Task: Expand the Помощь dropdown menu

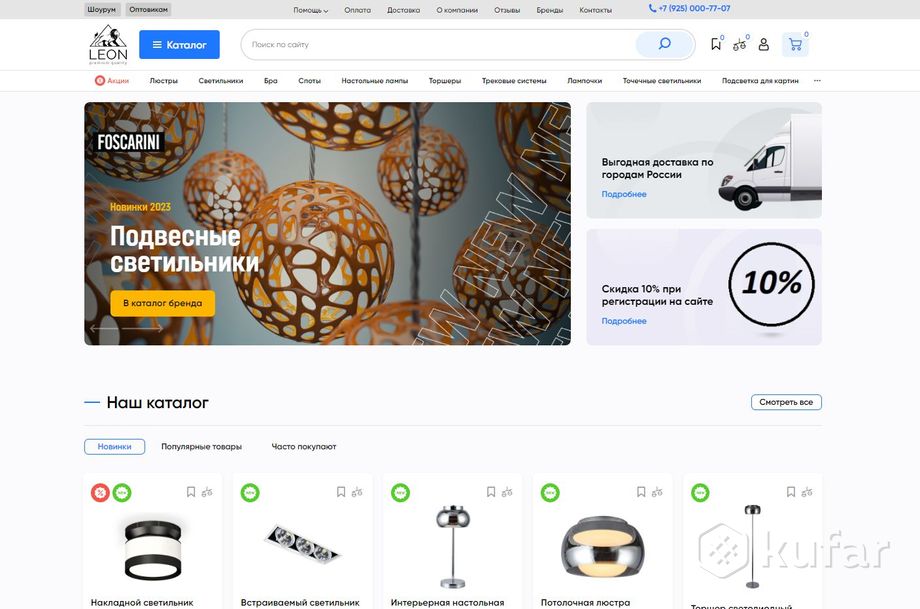Action: click(310, 10)
